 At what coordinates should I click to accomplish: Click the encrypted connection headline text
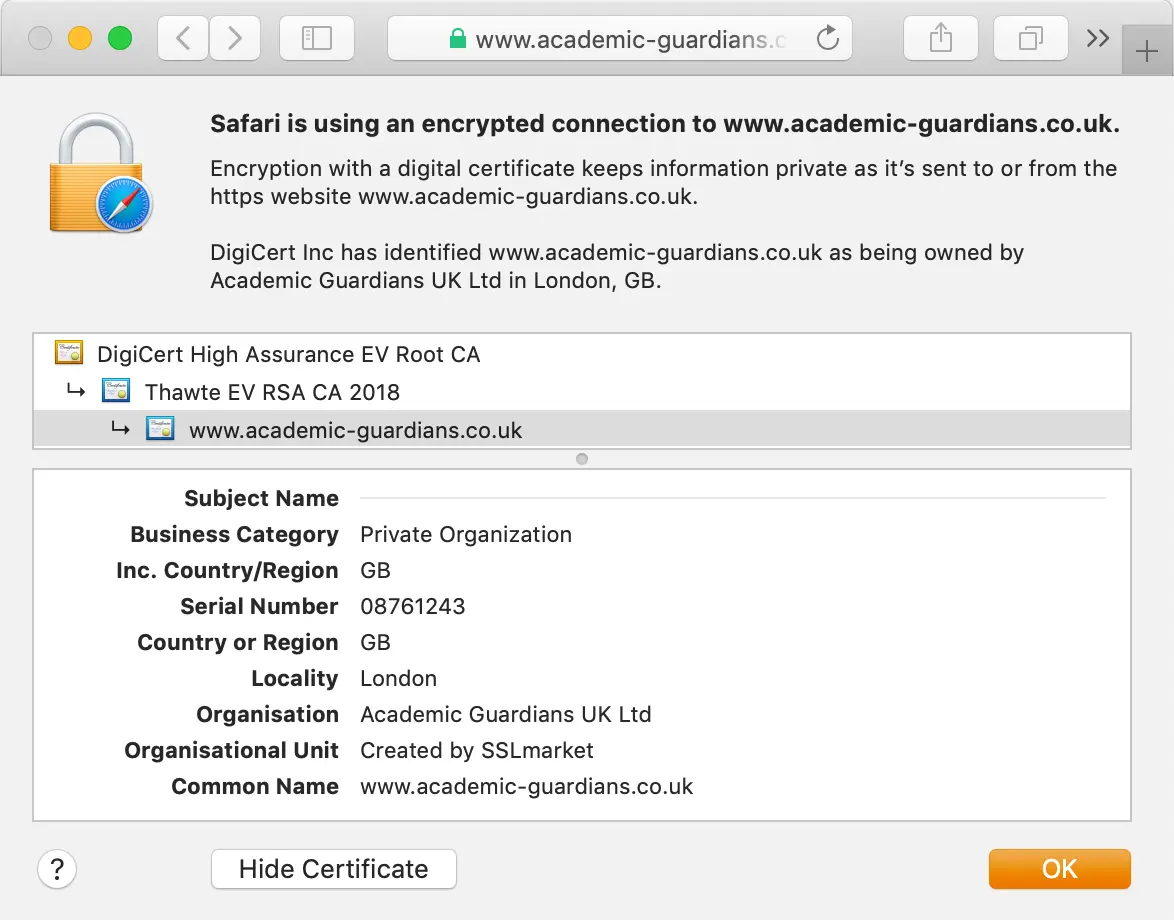click(x=665, y=124)
